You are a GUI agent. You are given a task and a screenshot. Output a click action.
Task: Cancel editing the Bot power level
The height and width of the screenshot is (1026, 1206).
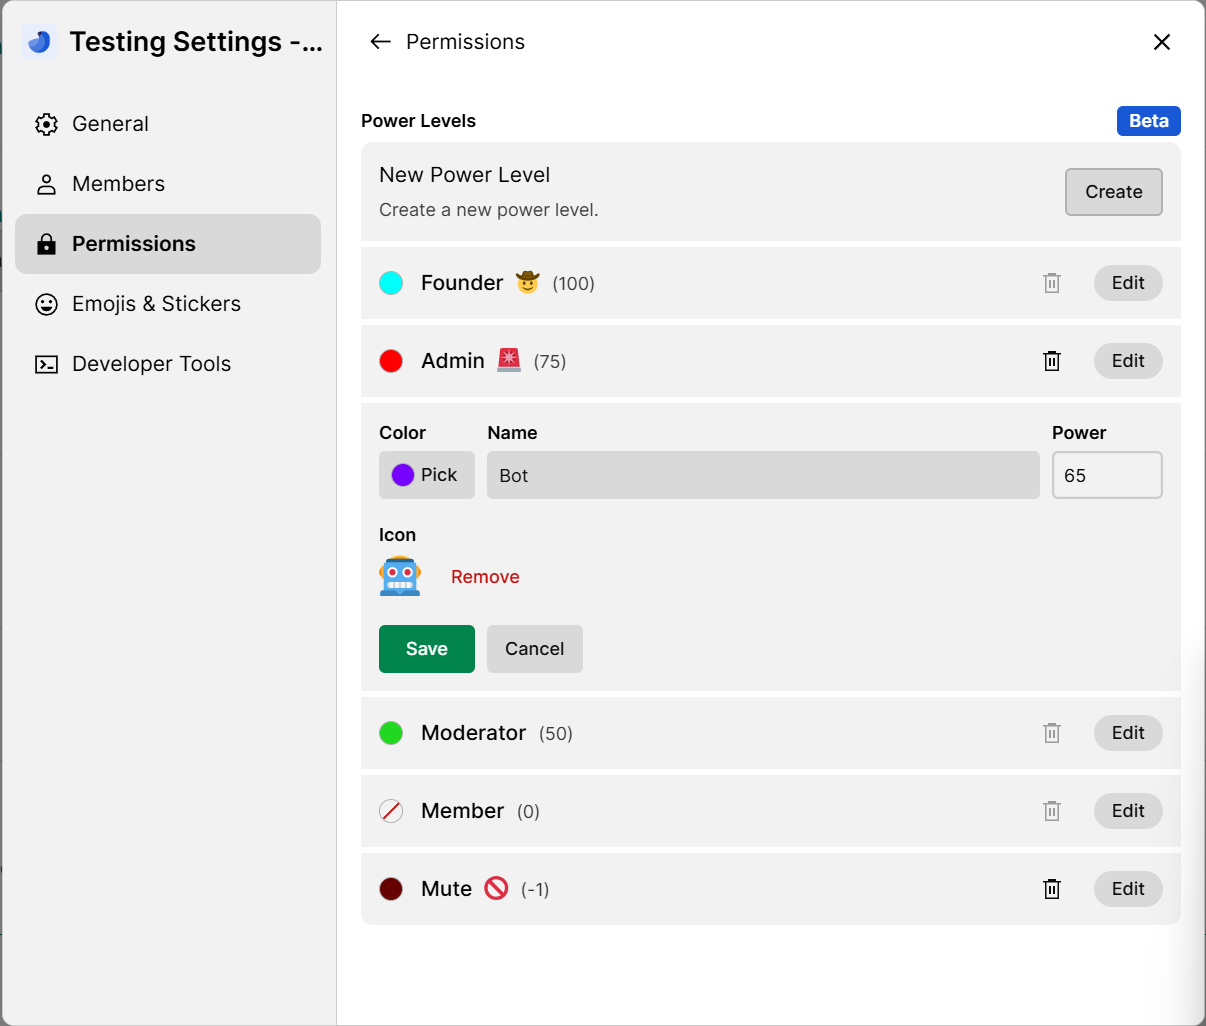pyautogui.click(x=534, y=649)
